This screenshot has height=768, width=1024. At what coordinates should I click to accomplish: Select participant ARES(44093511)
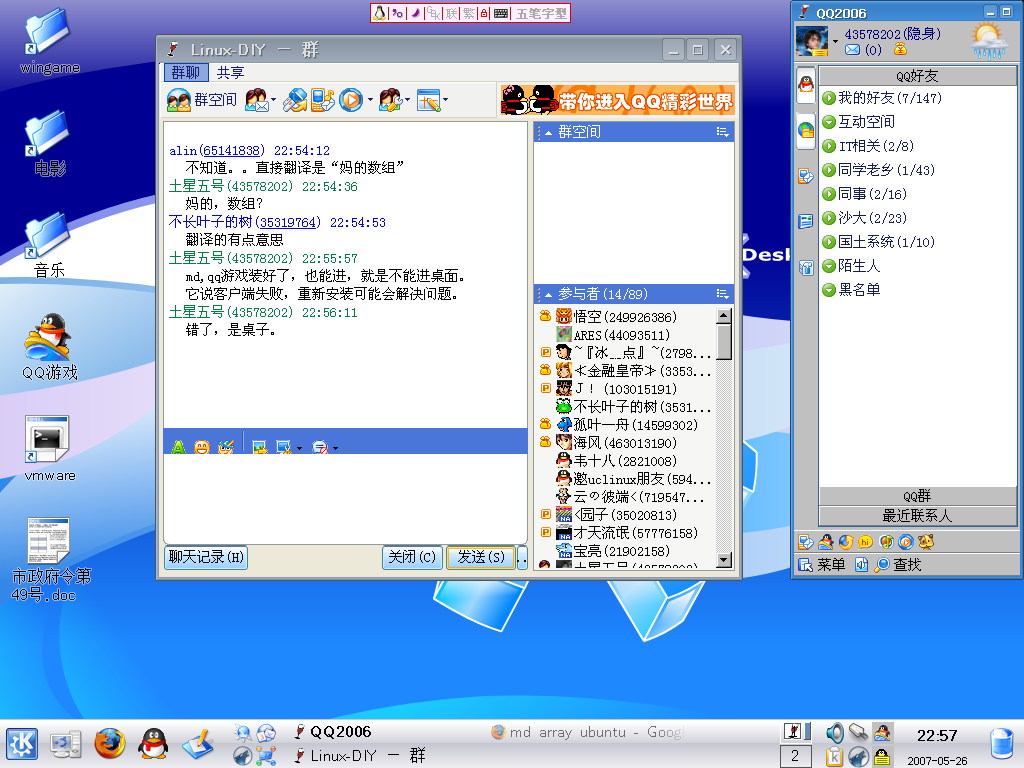[624, 335]
